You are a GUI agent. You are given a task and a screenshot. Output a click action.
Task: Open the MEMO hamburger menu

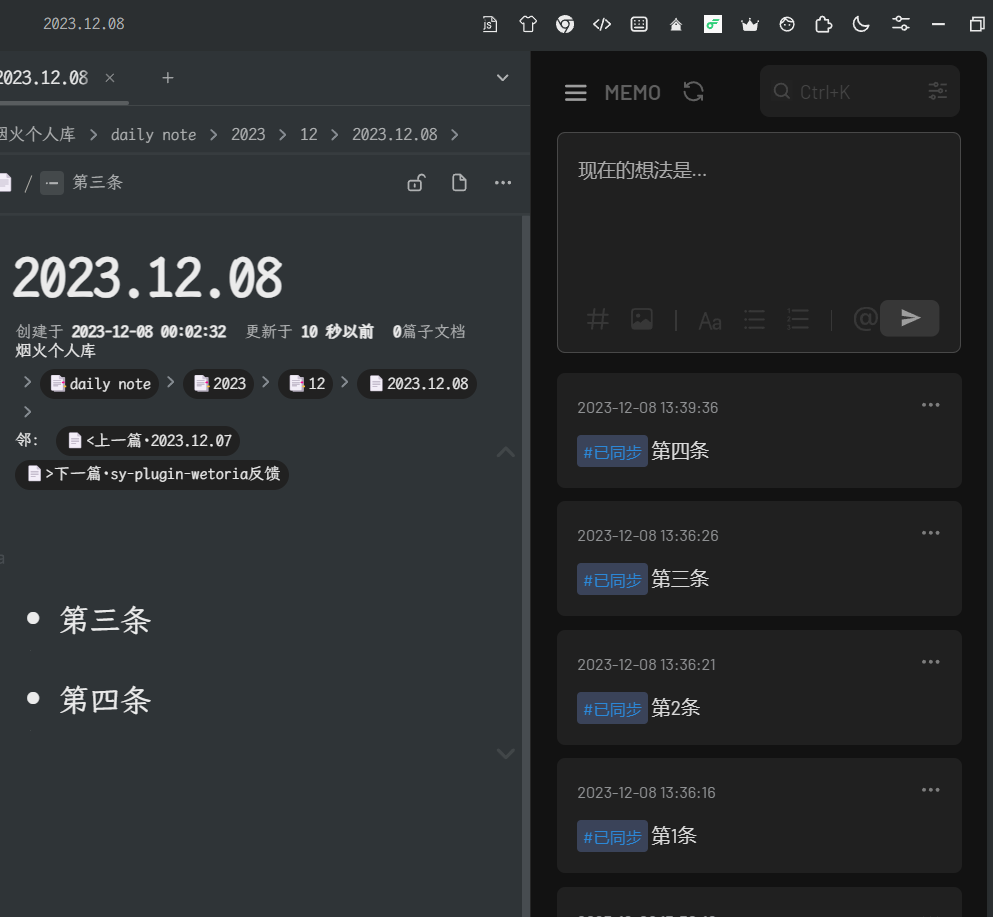tap(575, 93)
